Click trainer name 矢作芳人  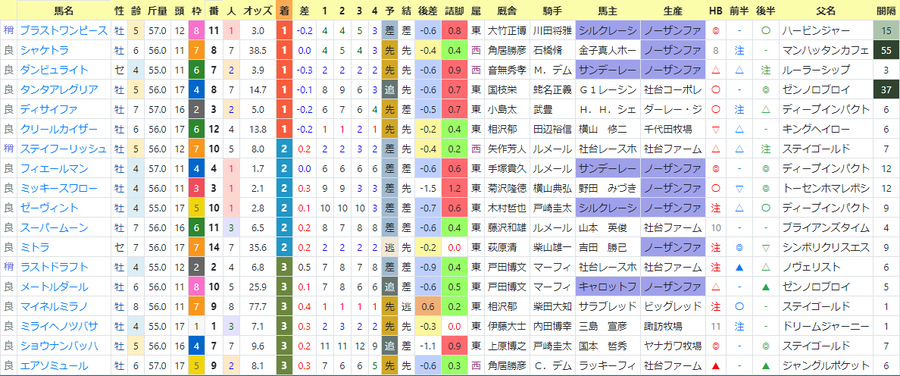point(506,149)
